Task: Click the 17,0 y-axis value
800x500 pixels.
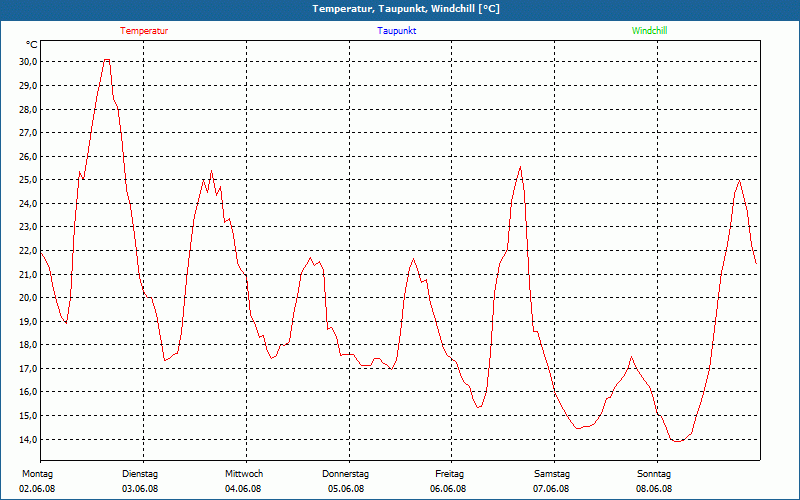Action: coord(29,369)
